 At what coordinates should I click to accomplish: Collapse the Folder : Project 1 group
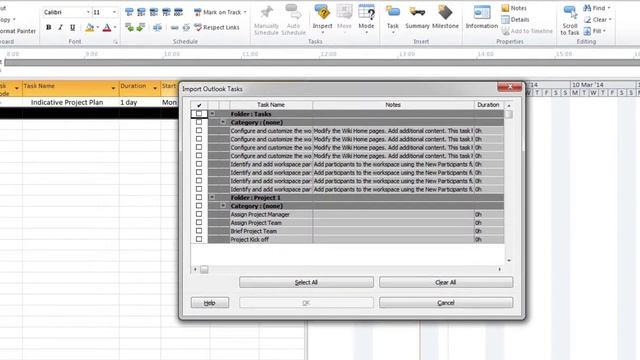pos(212,197)
